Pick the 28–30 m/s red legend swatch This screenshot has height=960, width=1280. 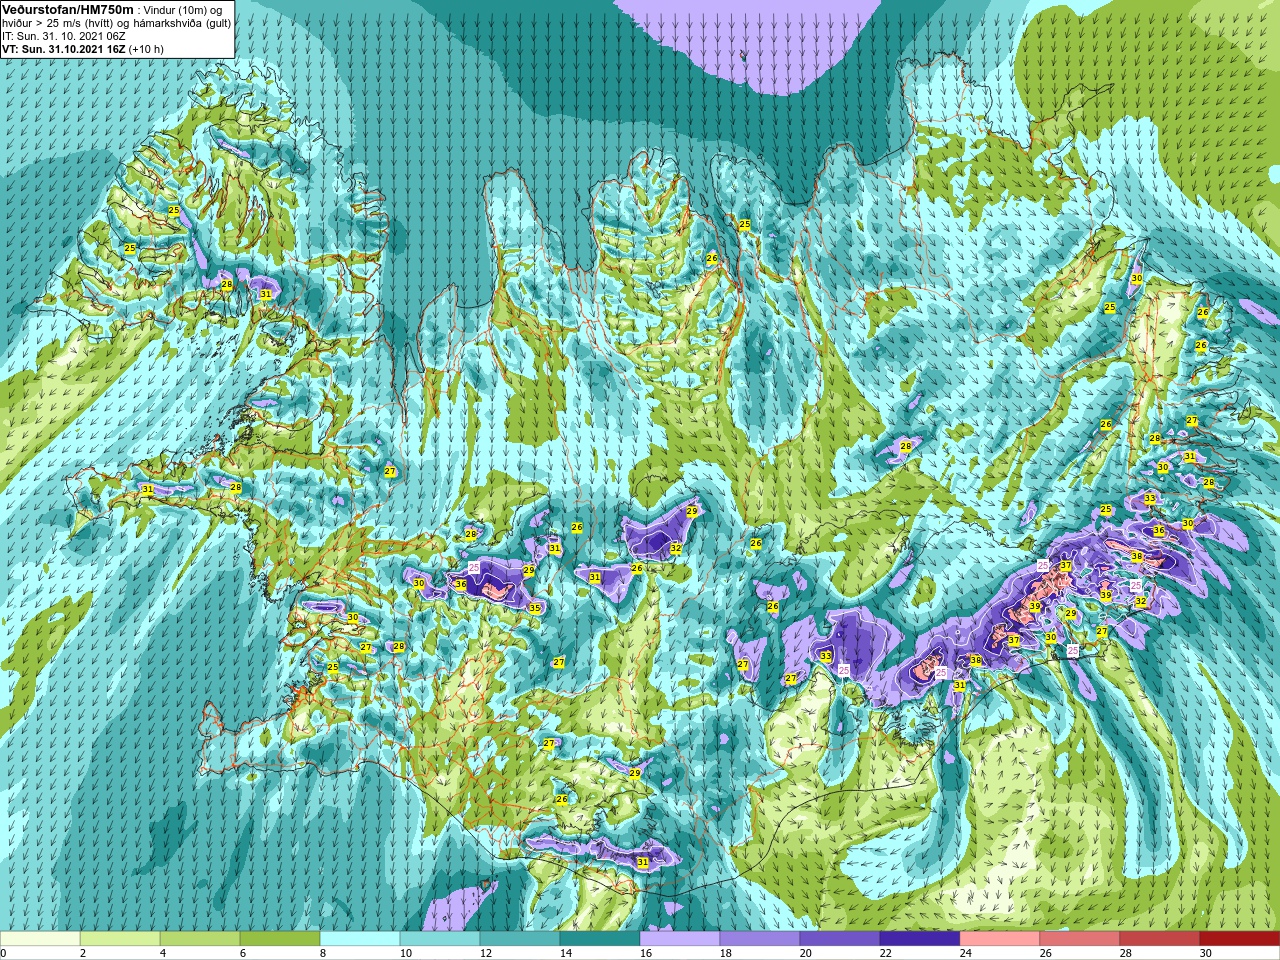pos(1160,939)
